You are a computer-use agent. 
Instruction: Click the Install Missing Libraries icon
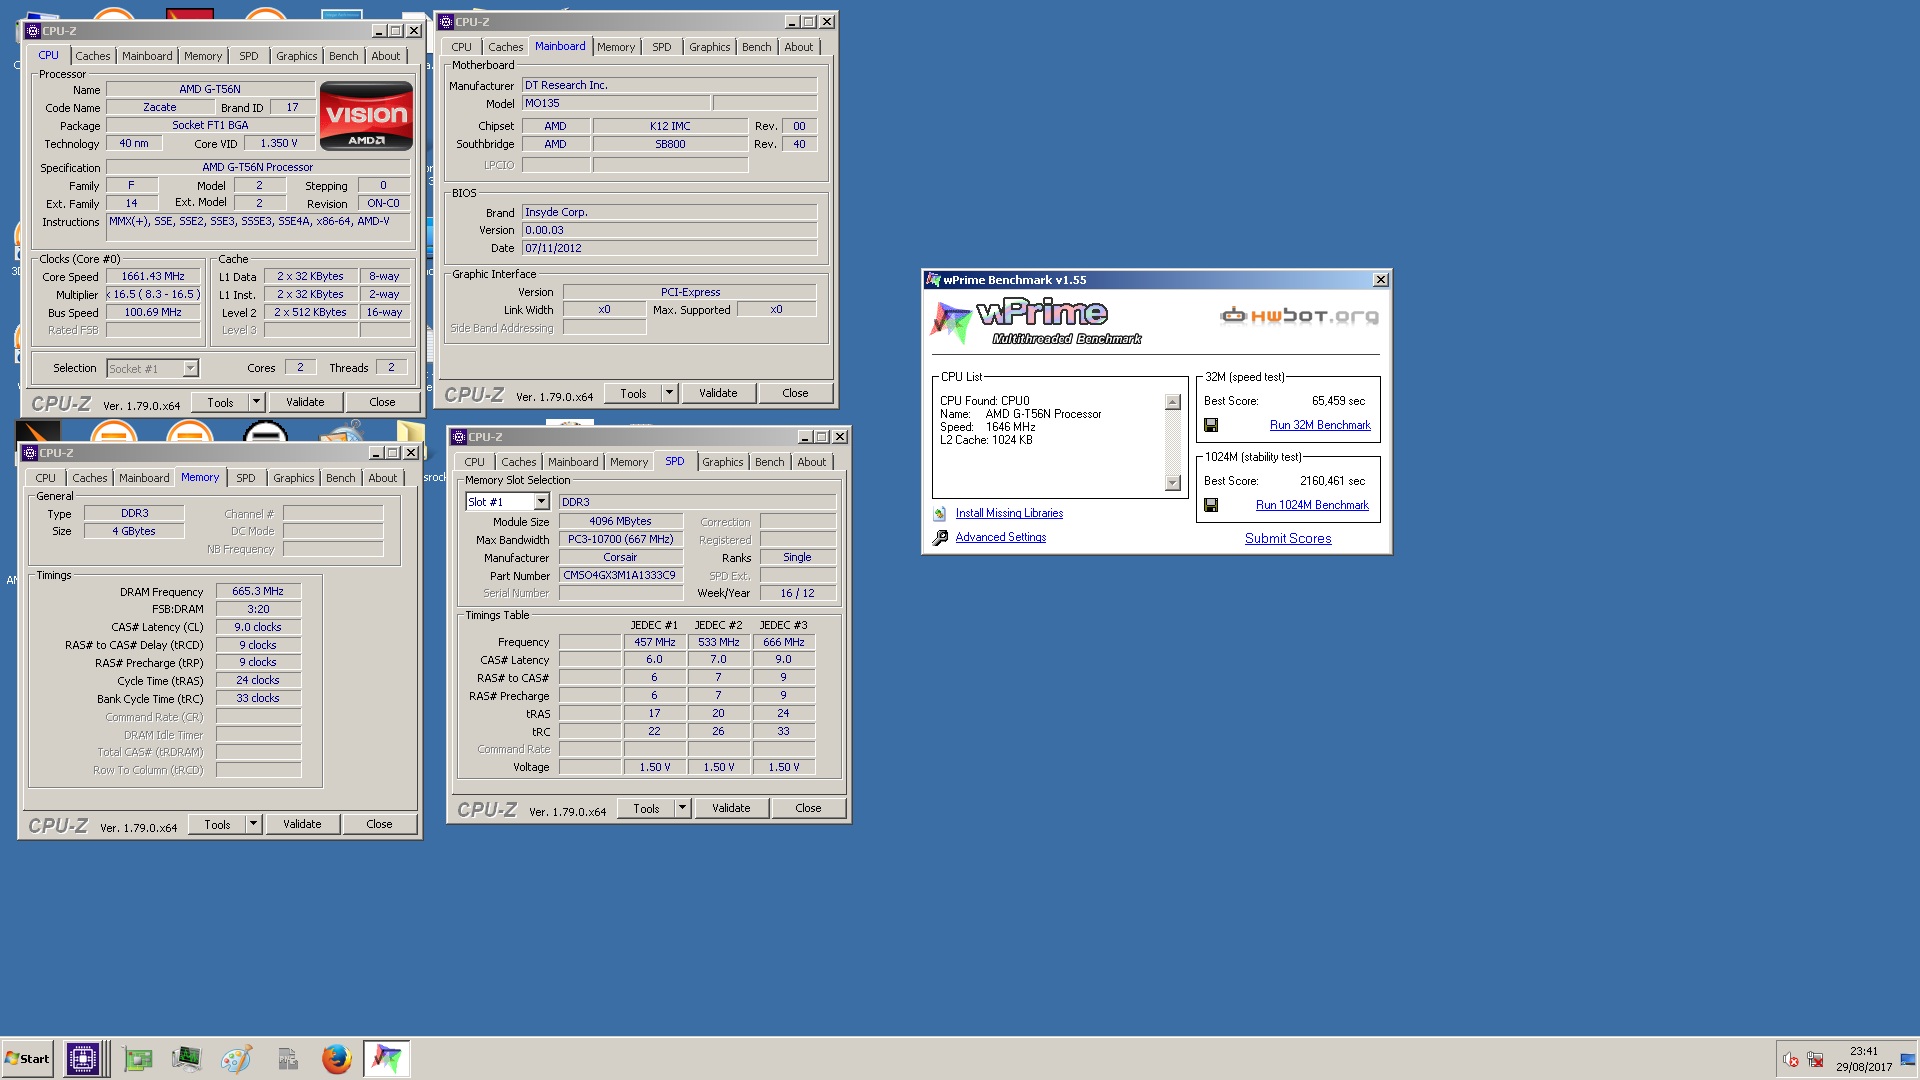coord(940,513)
